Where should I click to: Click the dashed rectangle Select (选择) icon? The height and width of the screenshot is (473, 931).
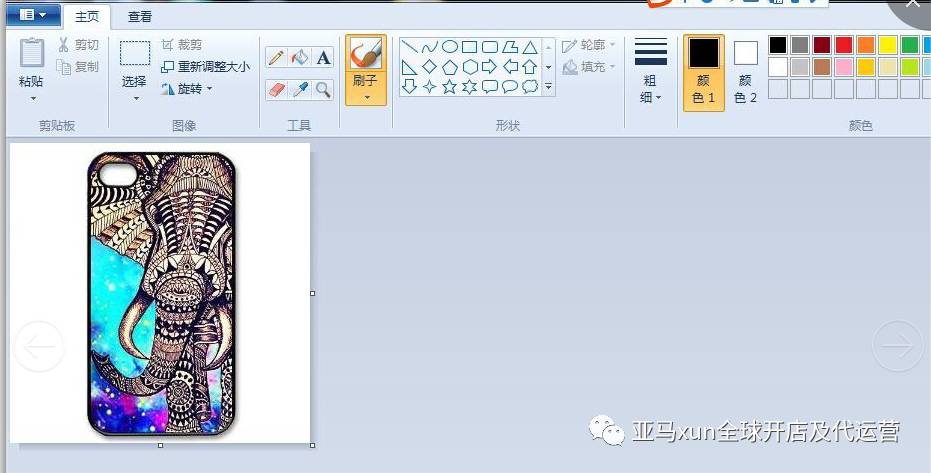pyautogui.click(x=135, y=53)
